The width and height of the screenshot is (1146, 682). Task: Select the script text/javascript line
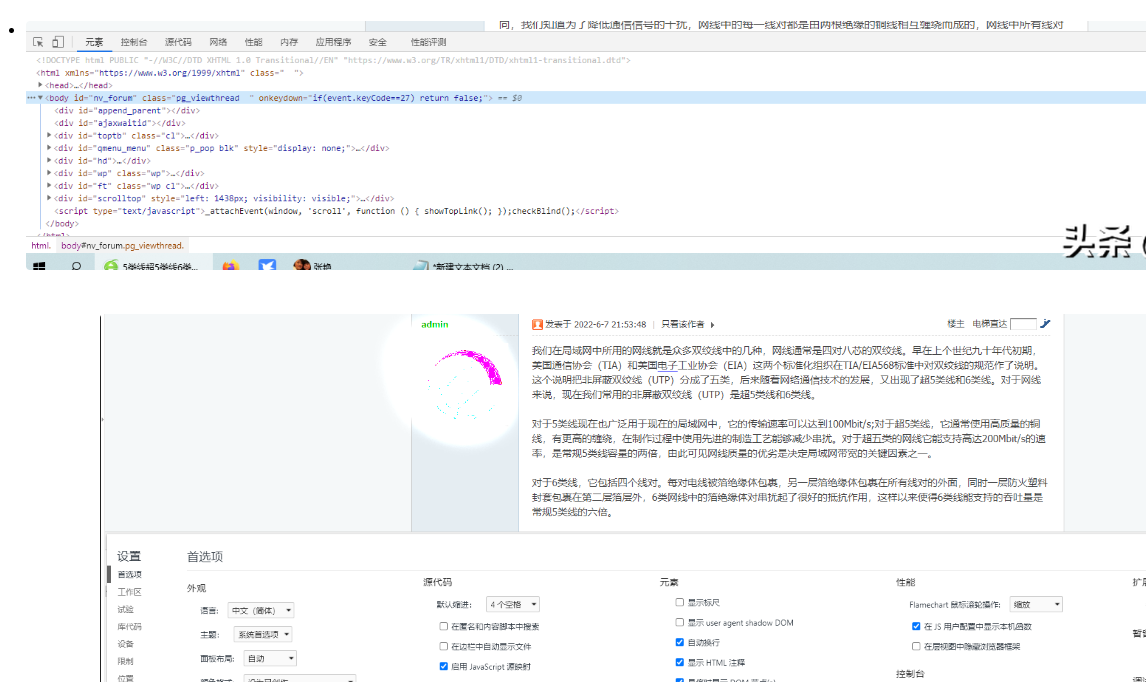337,211
